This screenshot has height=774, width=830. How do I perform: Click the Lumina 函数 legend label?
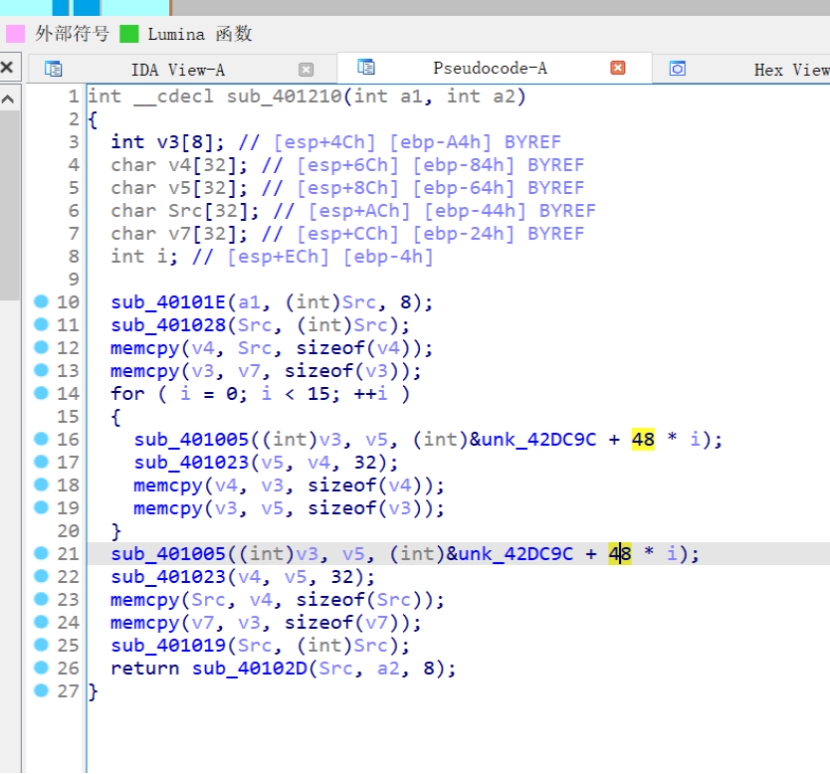click(200, 34)
